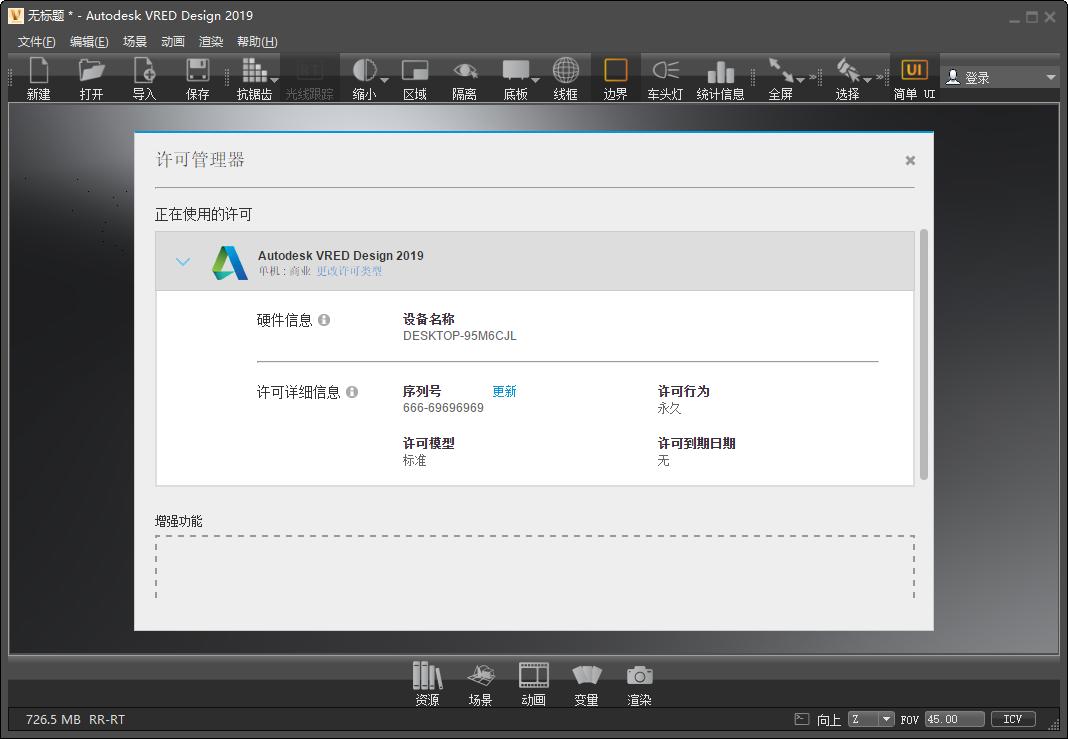Click the serial number 666-69696969
Image resolution: width=1068 pixels, height=739 pixels.
tap(443, 408)
